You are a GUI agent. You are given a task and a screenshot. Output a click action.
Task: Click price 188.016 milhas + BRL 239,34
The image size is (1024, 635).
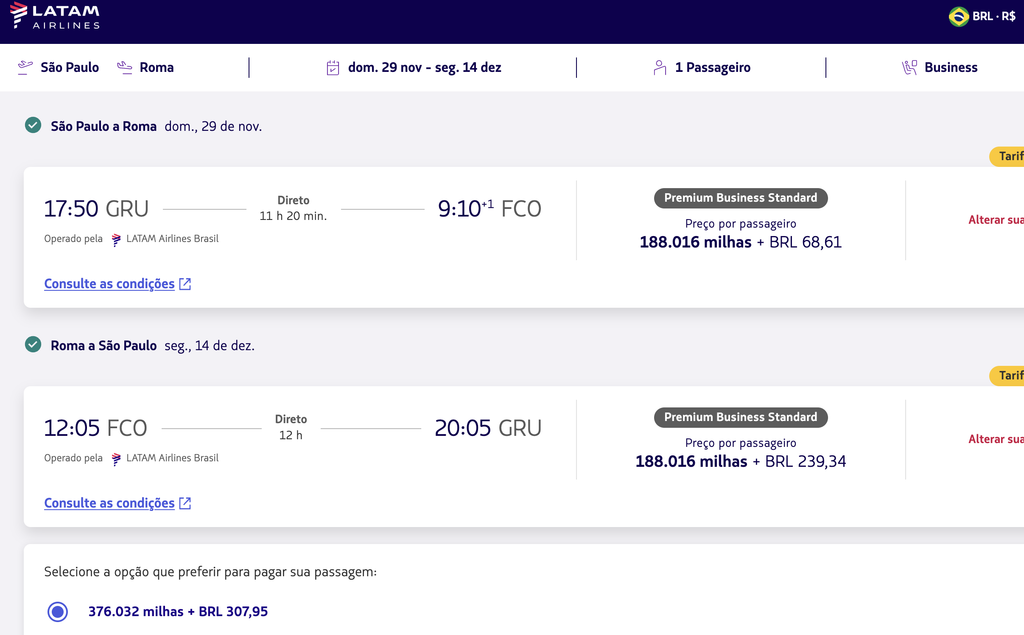[741, 462]
